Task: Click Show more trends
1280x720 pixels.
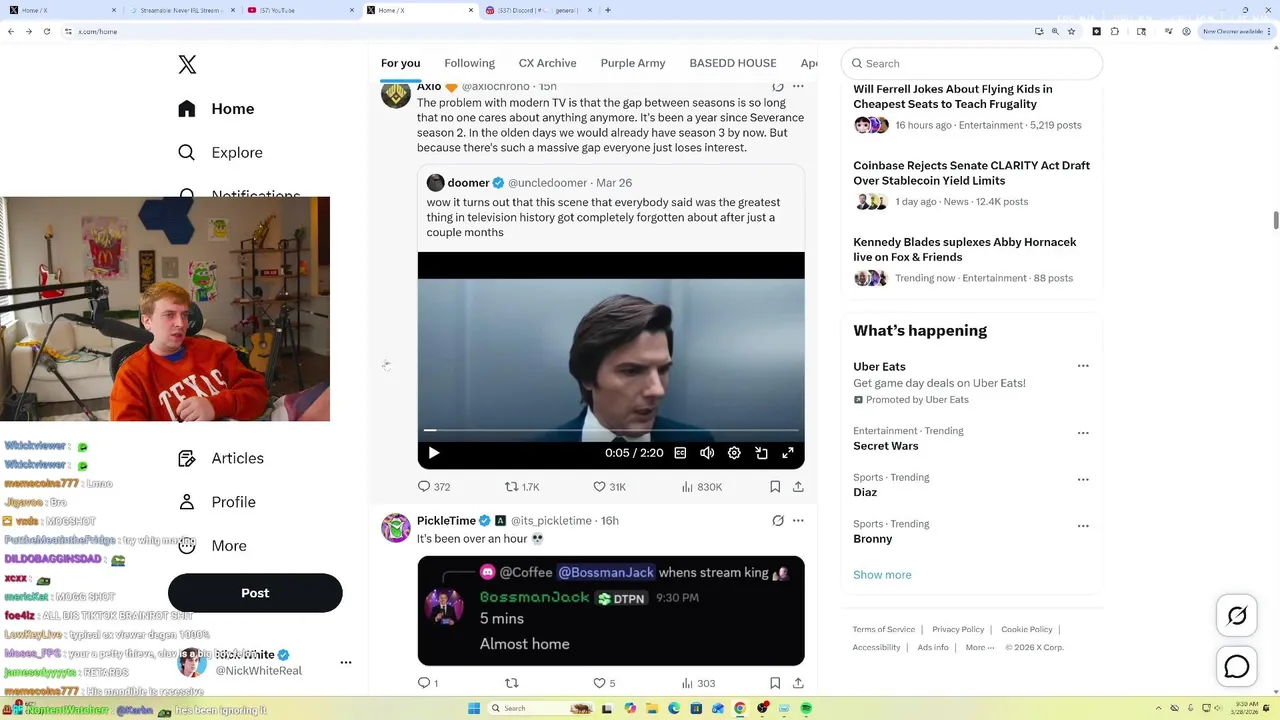Action: 882,575
